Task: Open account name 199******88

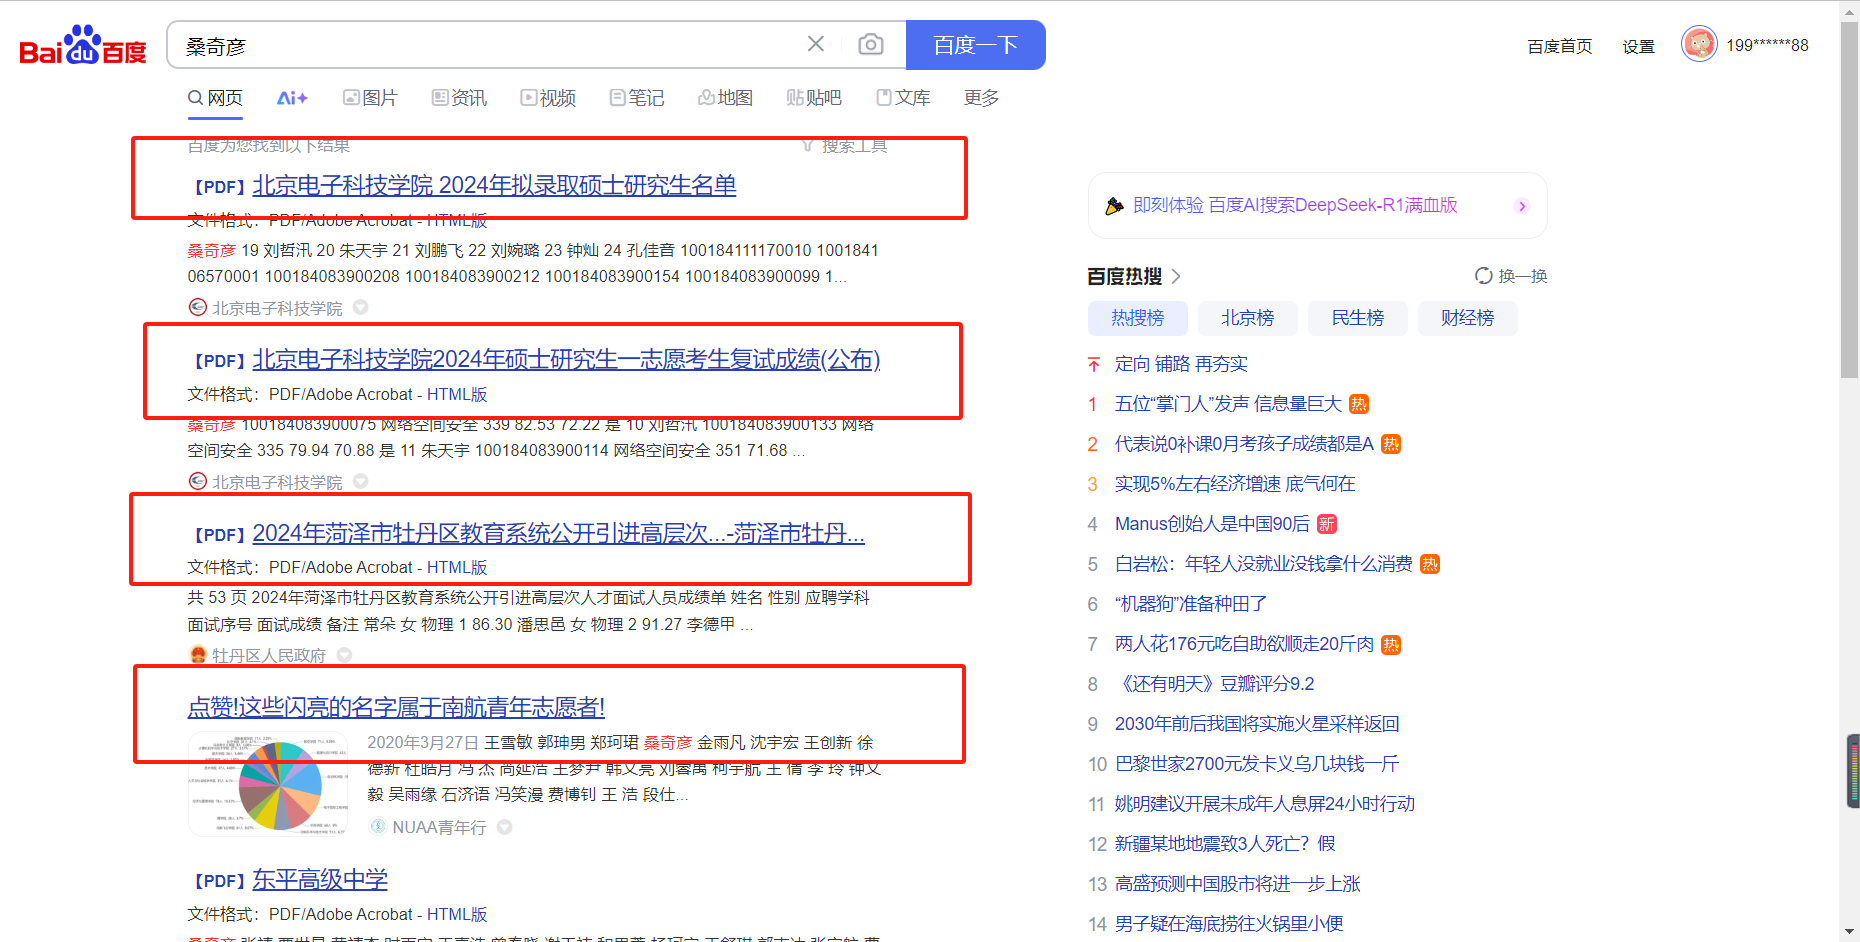Action: [x=1767, y=45]
